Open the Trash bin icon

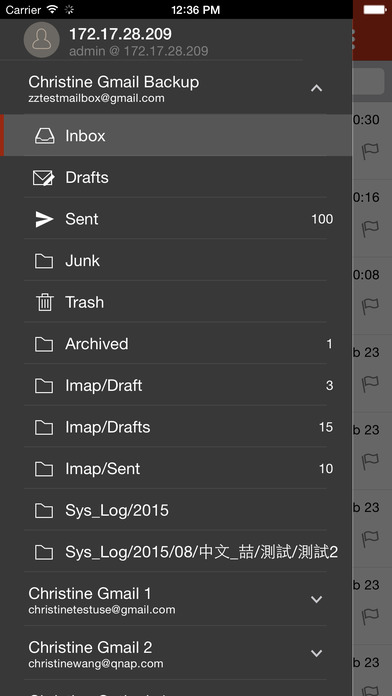pyautogui.click(x=44, y=303)
